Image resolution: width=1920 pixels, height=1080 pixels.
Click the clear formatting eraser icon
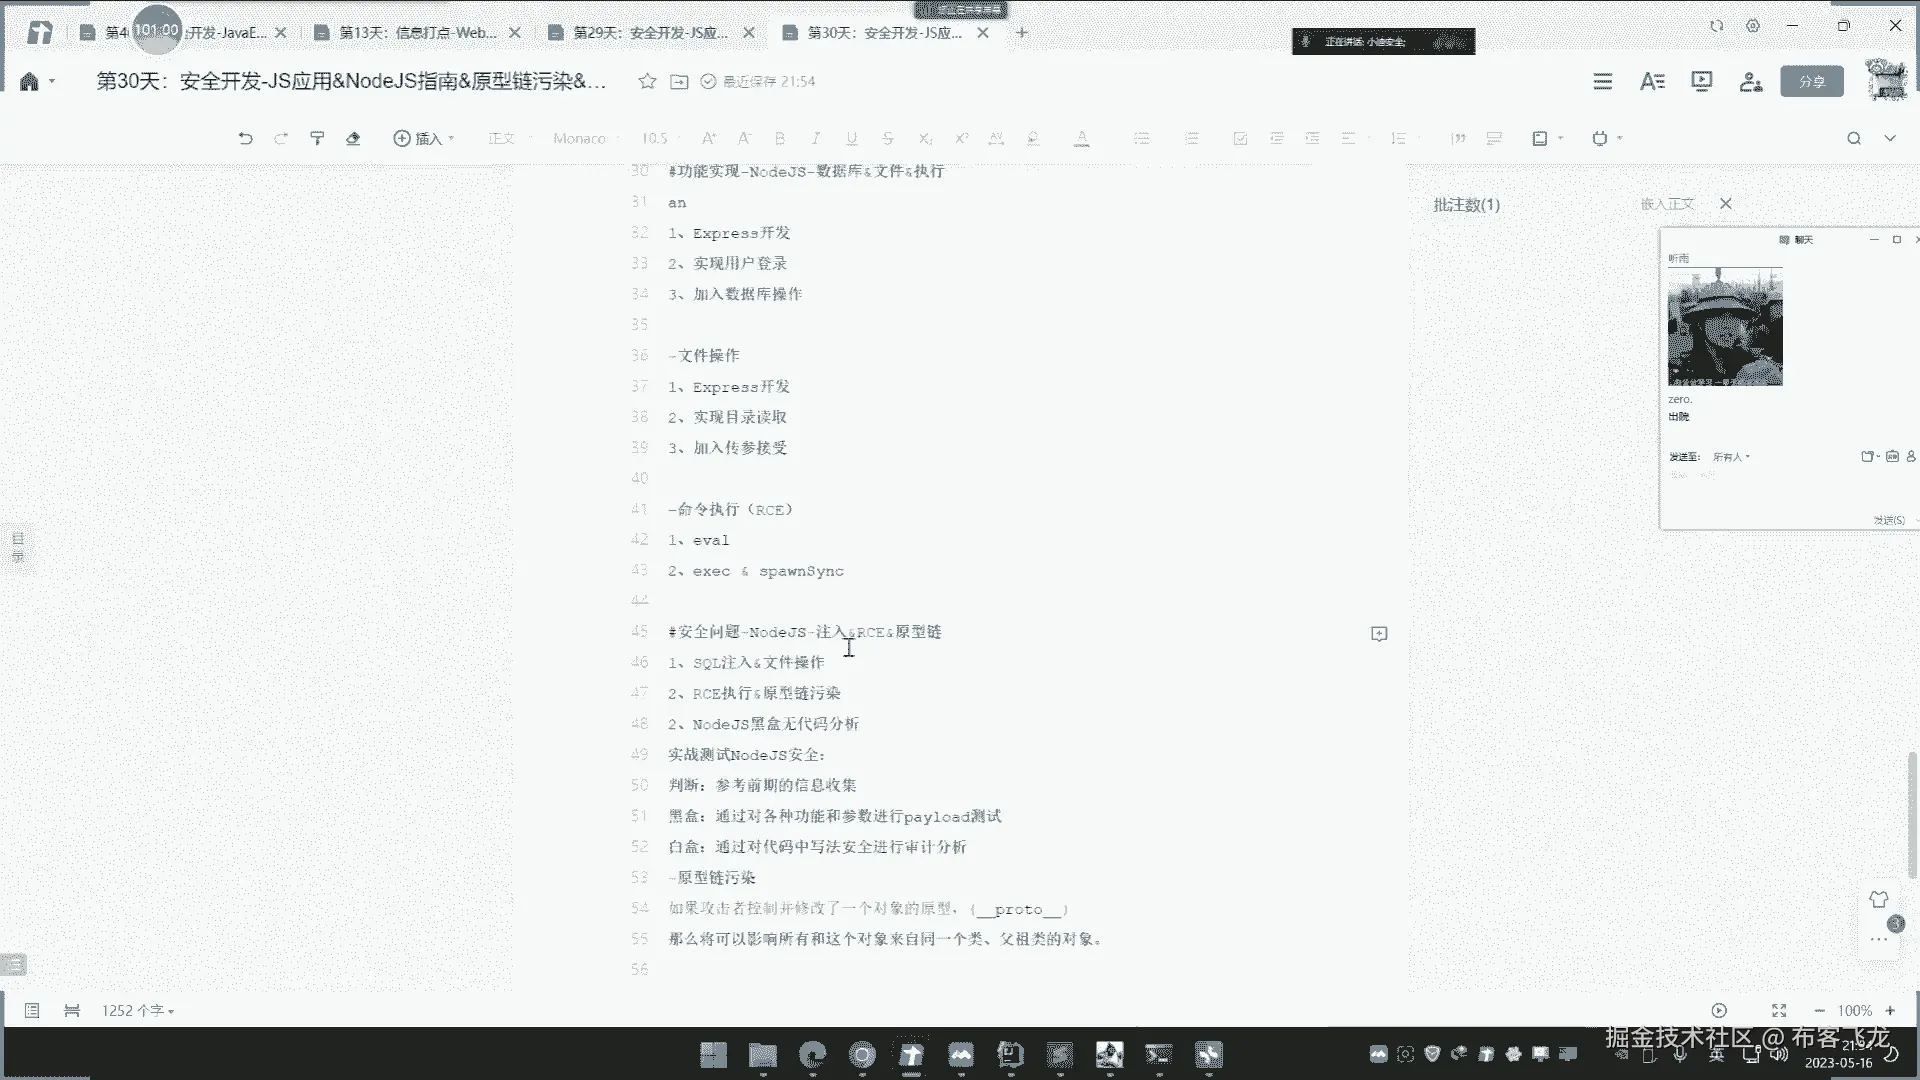pos(353,138)
